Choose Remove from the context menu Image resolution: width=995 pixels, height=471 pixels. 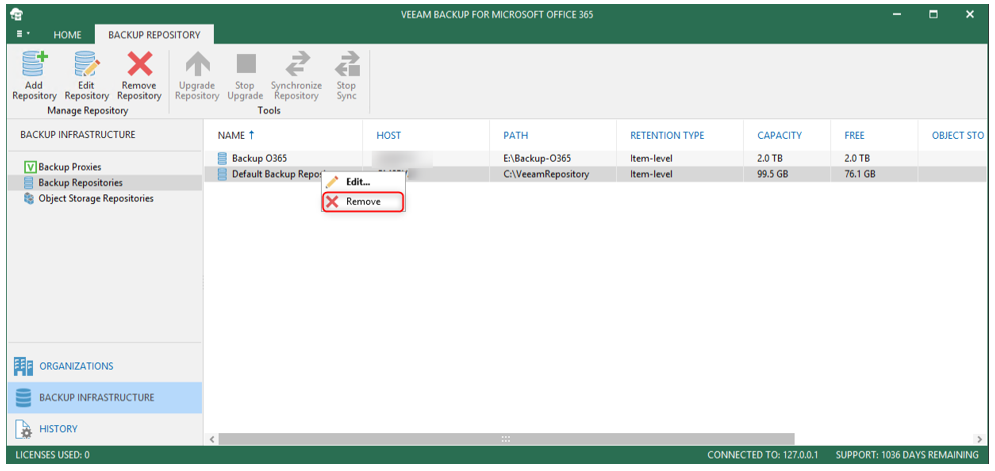pos(363,202)
